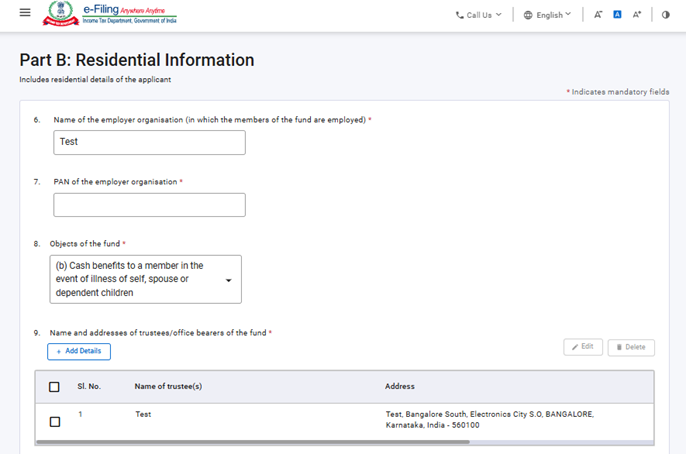
Task: Toggle the high contrast mode icon
Action: point(666,15)
